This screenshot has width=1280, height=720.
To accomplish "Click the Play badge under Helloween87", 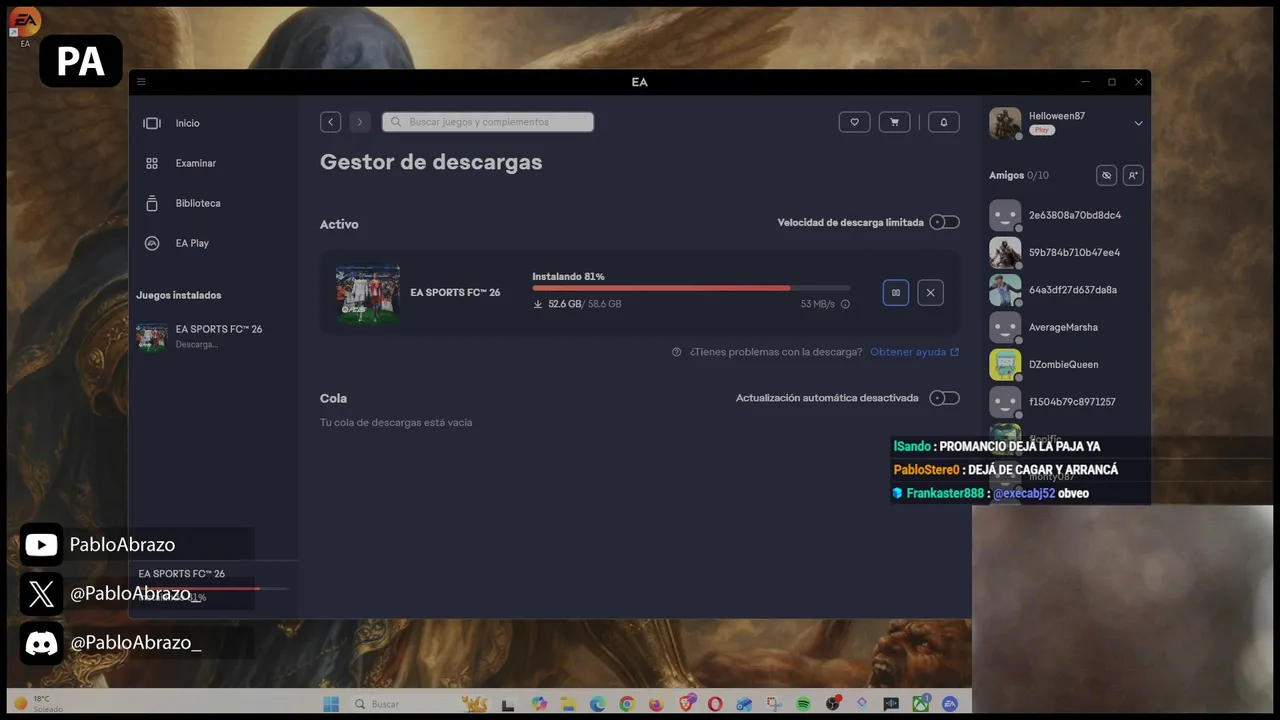I will [1042, 130].
